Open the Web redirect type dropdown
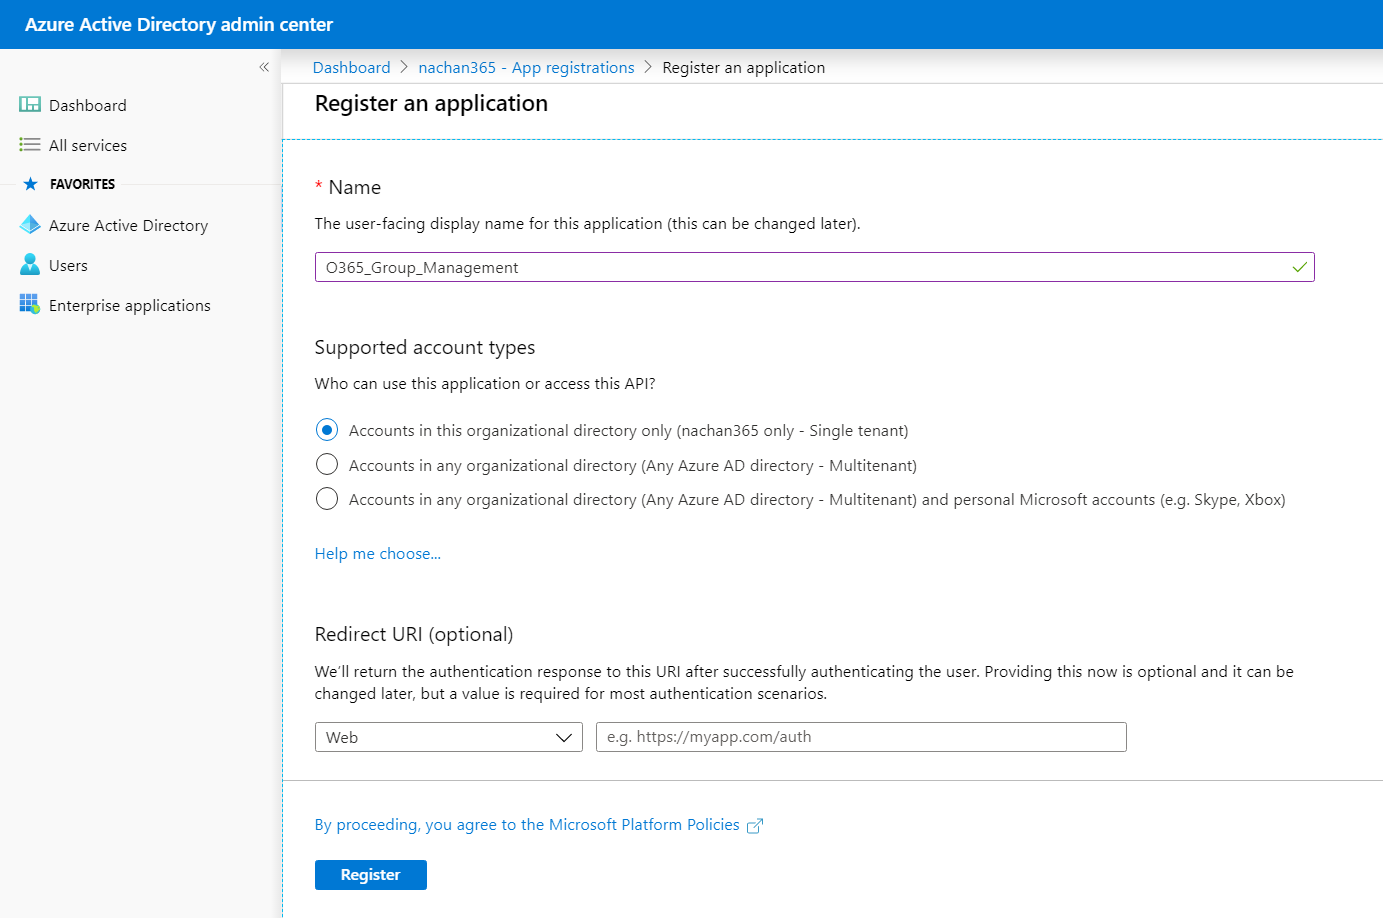 (x=448, y=737)
